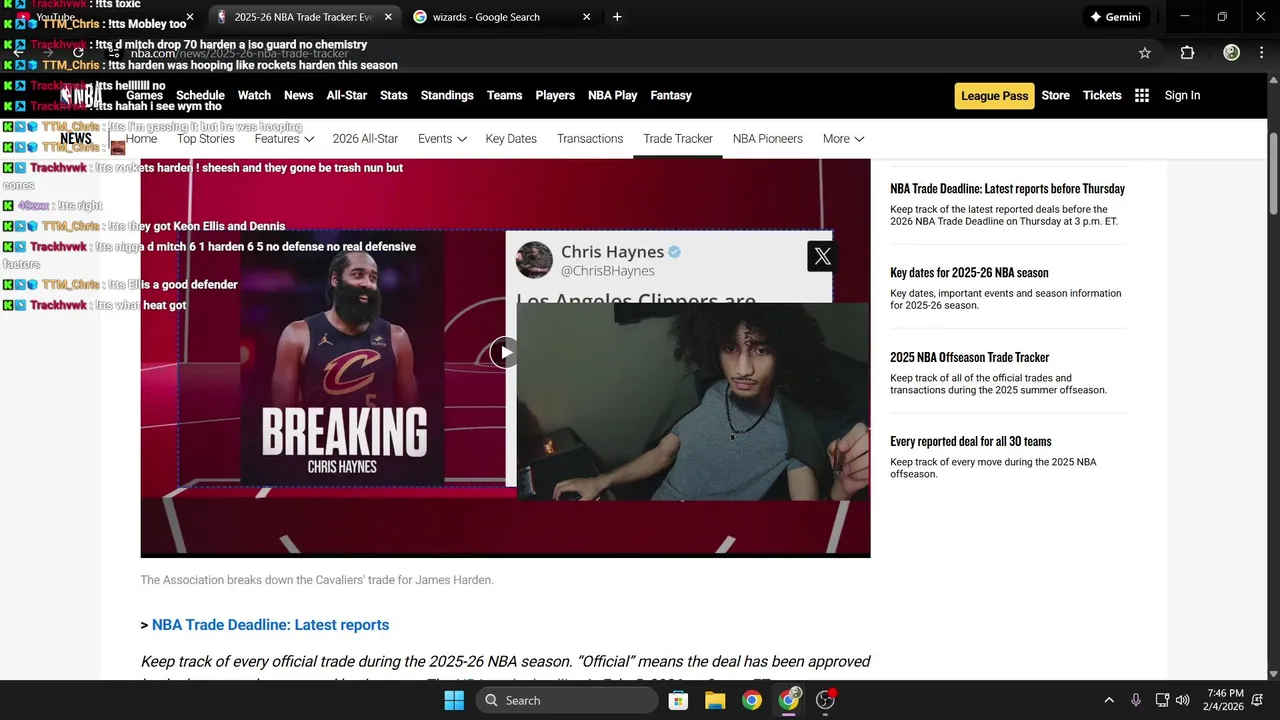Screen dimensions: 1280x720
Task: Open the network tray icon
Action: (1162, 700)
